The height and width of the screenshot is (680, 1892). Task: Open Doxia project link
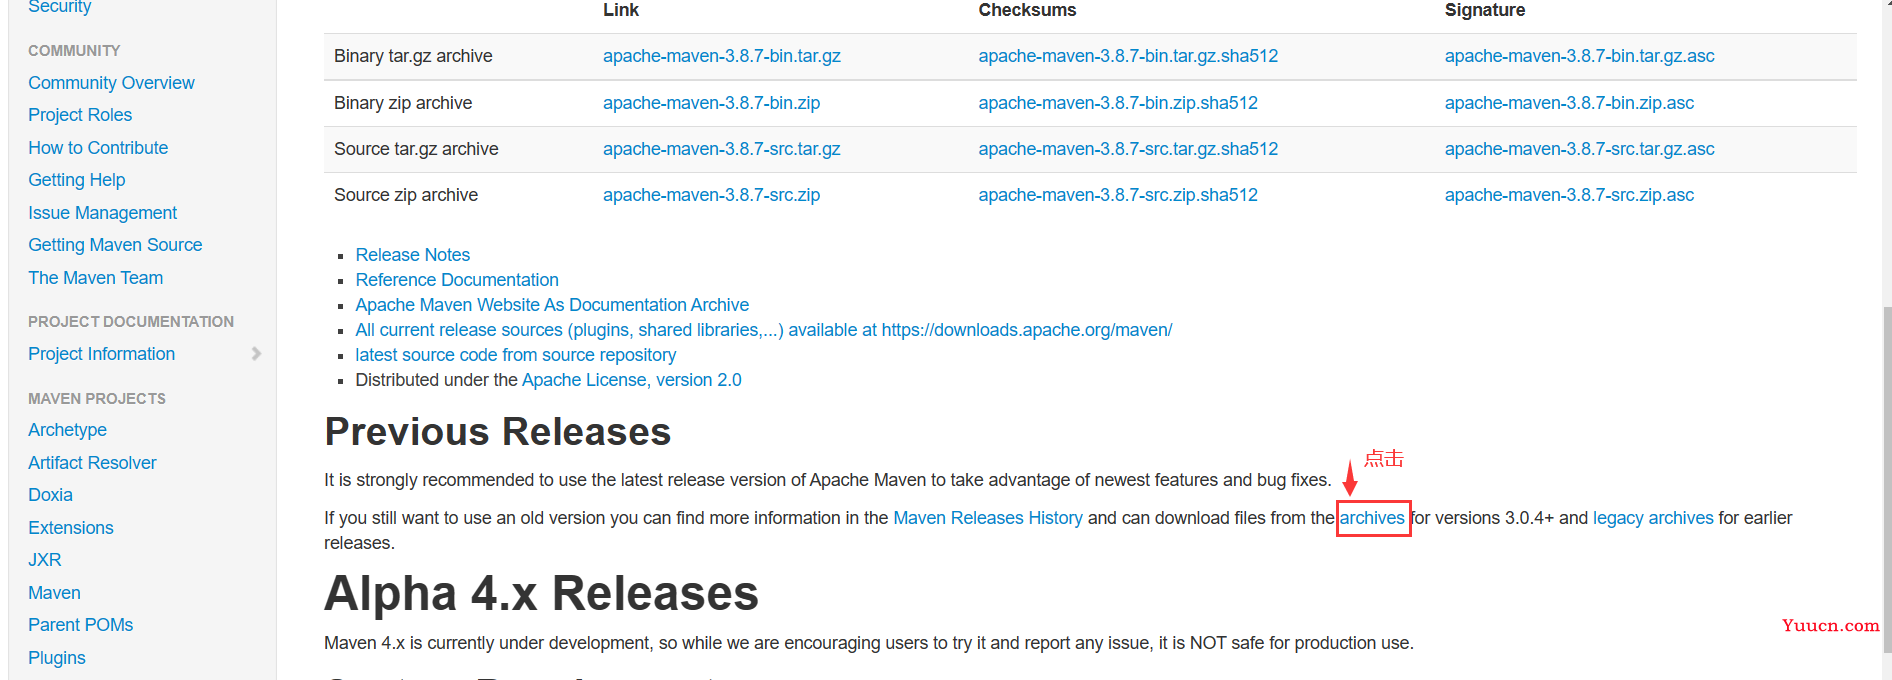(50, 495)
